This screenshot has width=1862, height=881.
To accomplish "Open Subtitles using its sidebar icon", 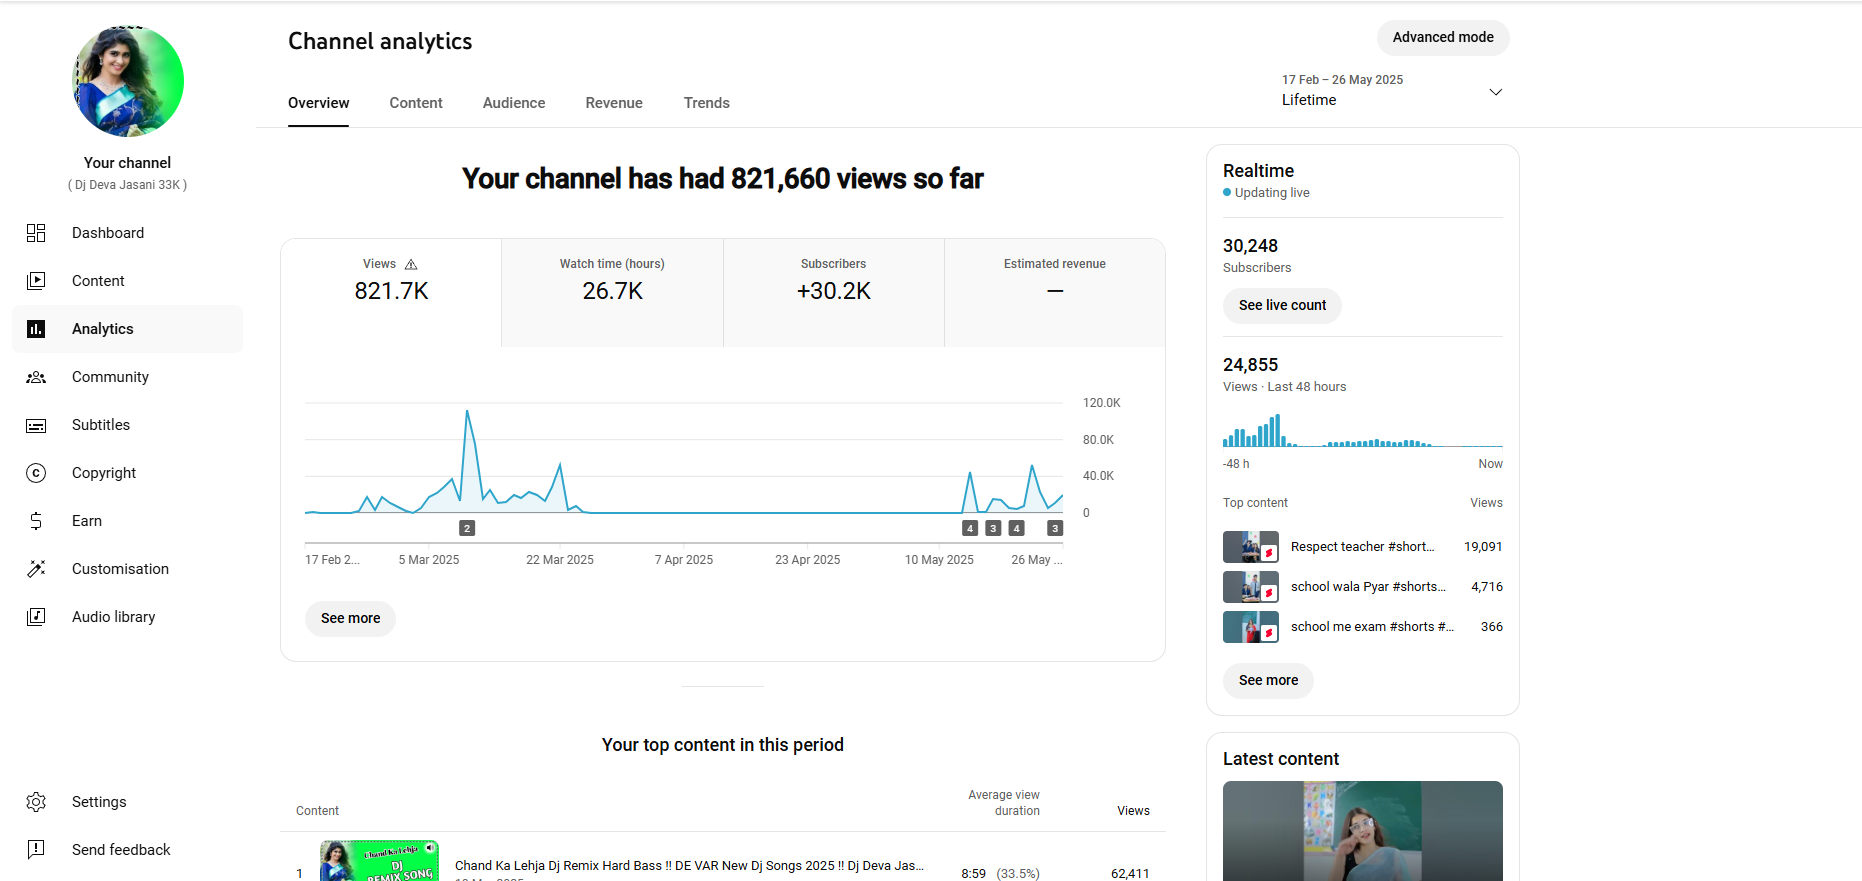I will [x=36, y=425].
